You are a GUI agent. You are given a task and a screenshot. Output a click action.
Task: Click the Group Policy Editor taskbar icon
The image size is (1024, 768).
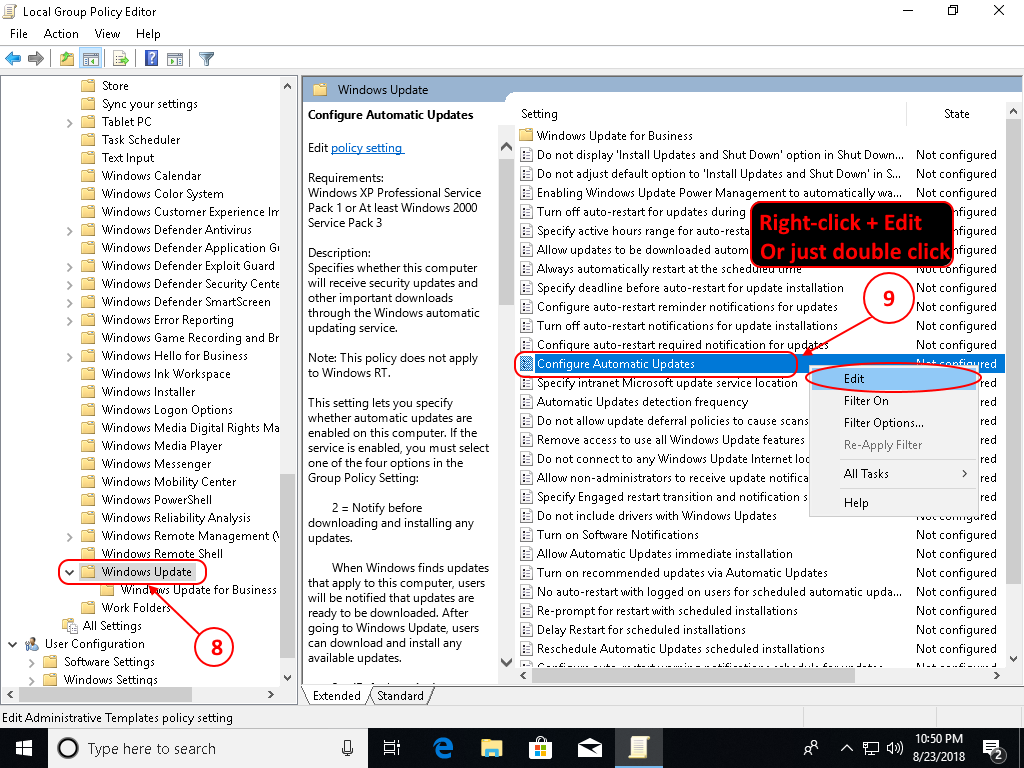(639, 748)
